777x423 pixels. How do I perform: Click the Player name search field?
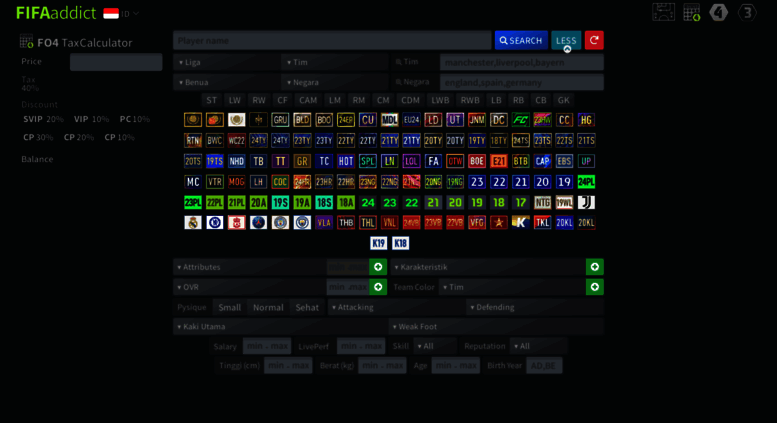pos(332,41)
